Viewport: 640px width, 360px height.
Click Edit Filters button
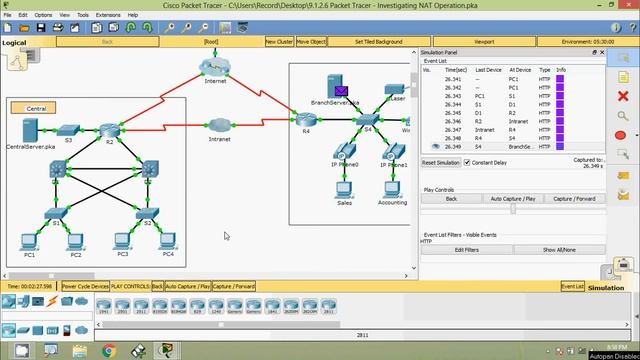467,250
